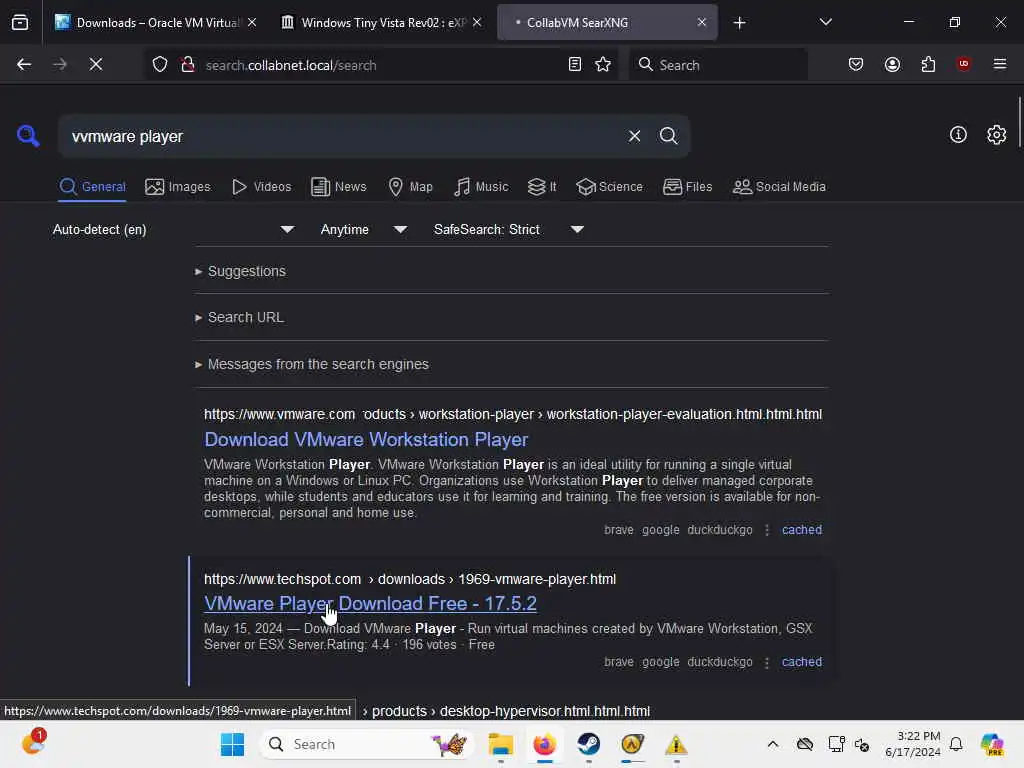Open uBlock Origin extension icon
Image resolution: width=1024 pixels, height=768 pixels.
[x=963, y=64]
